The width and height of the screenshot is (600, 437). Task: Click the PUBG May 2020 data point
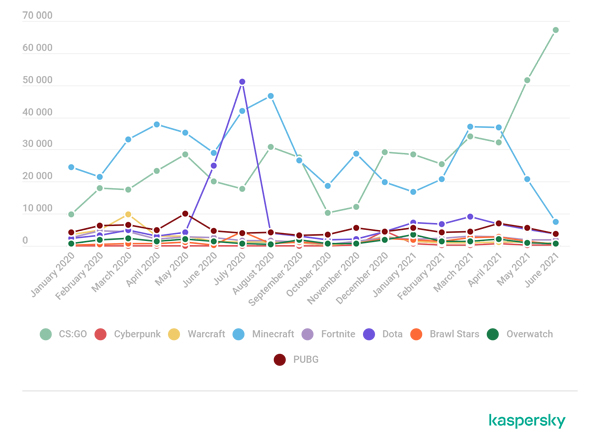(185, 214)
